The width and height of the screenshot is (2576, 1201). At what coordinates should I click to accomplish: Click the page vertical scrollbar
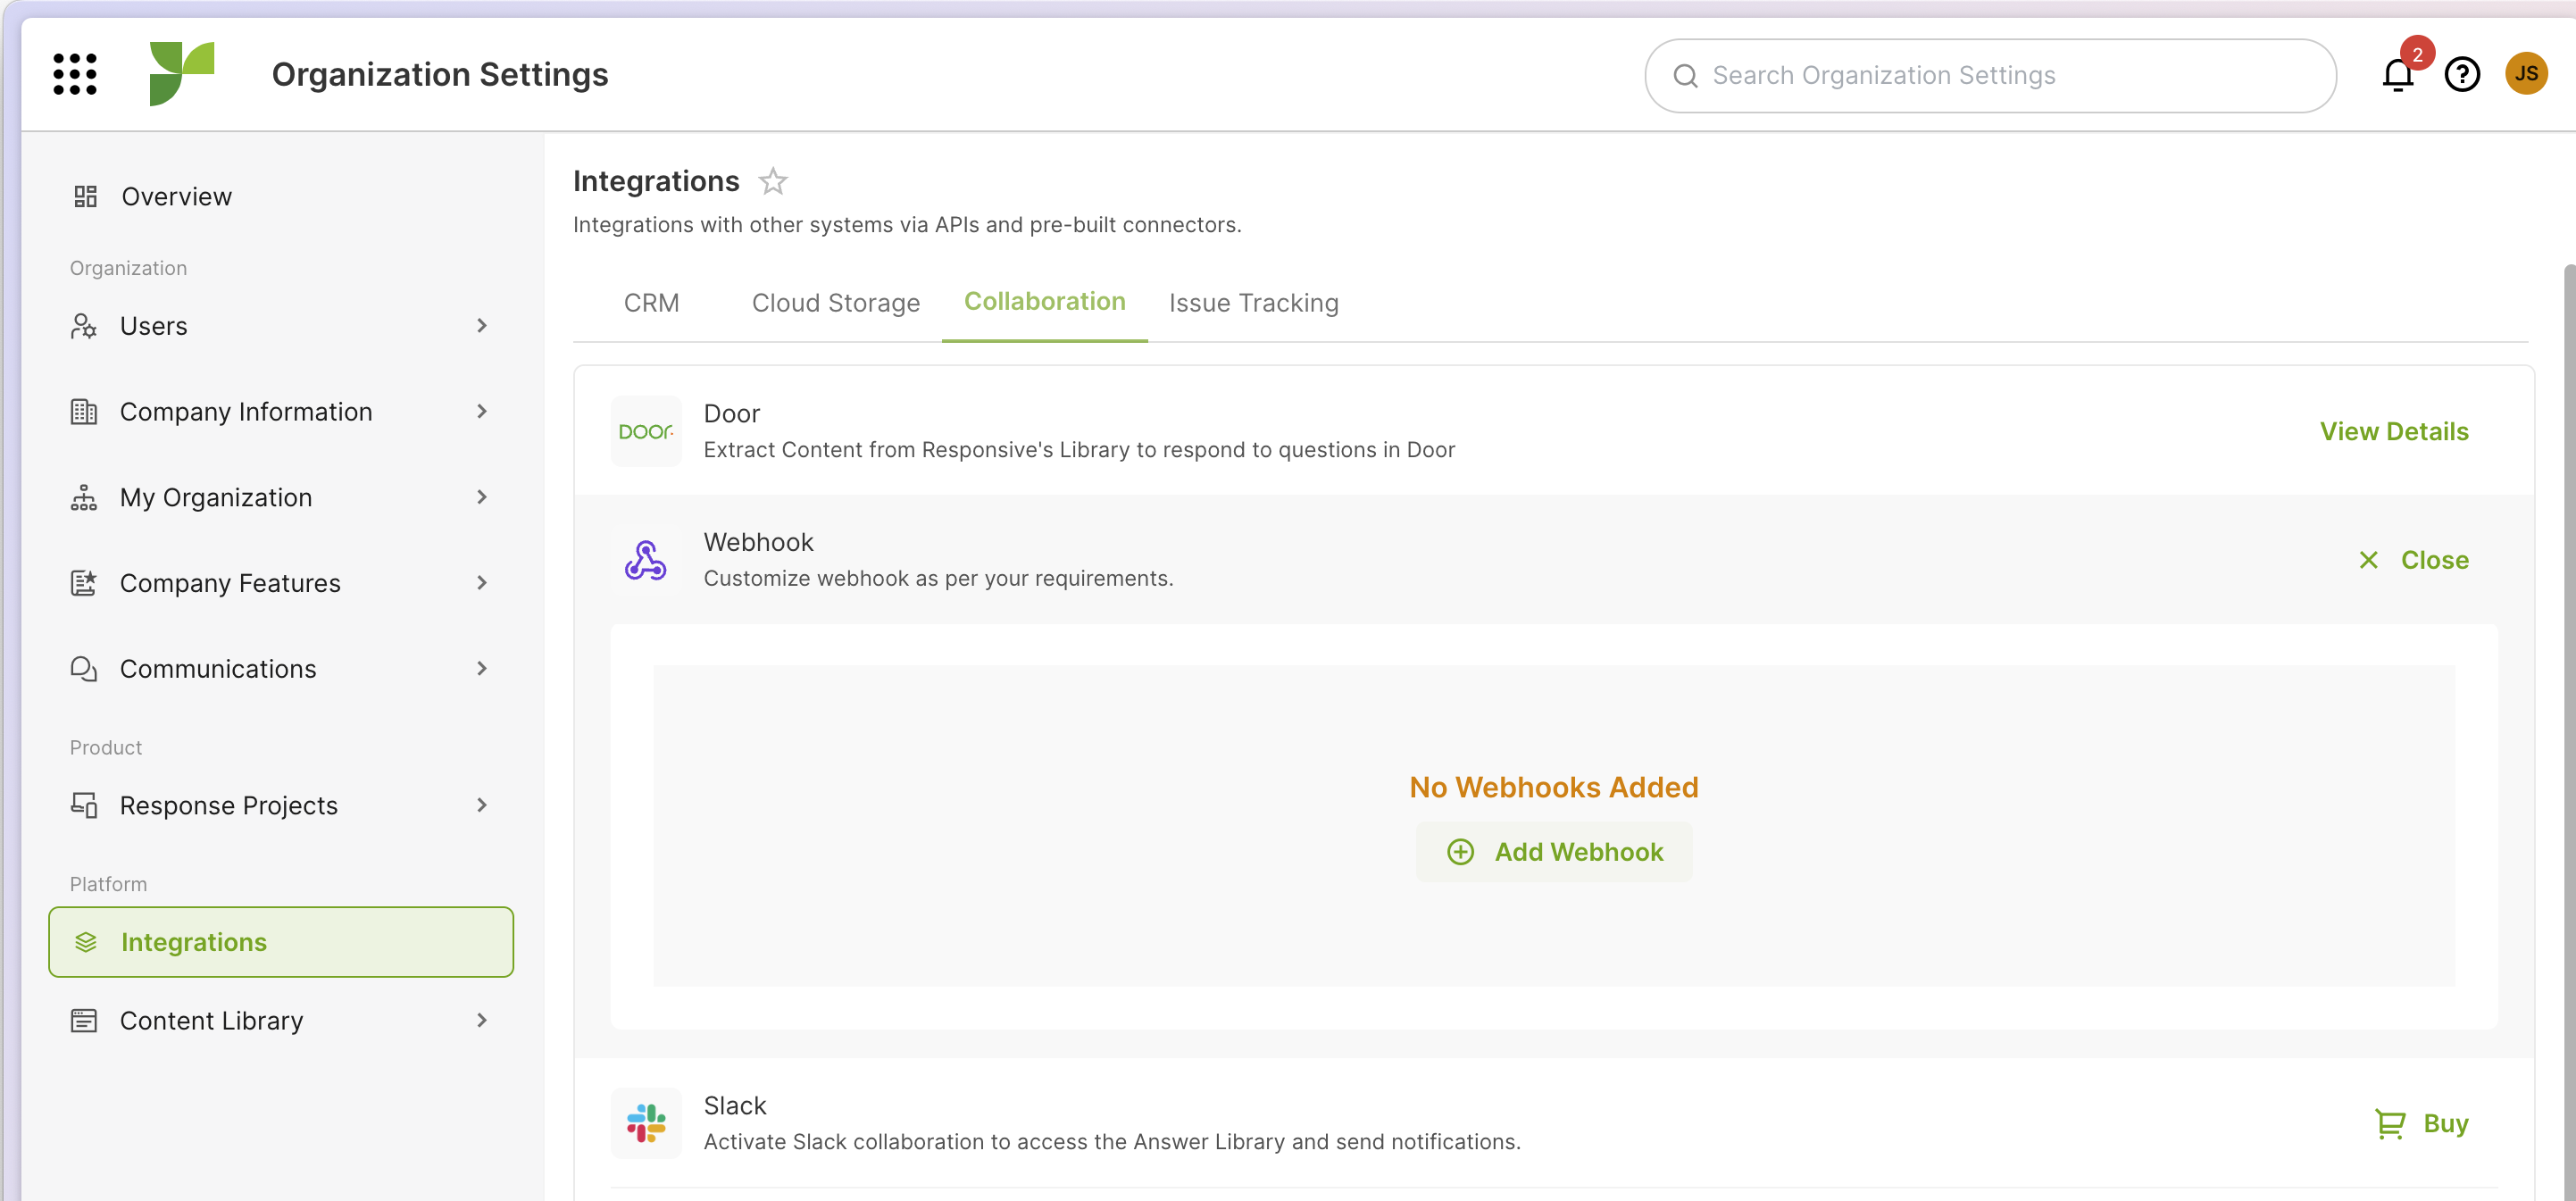[x=2569, y=730]
